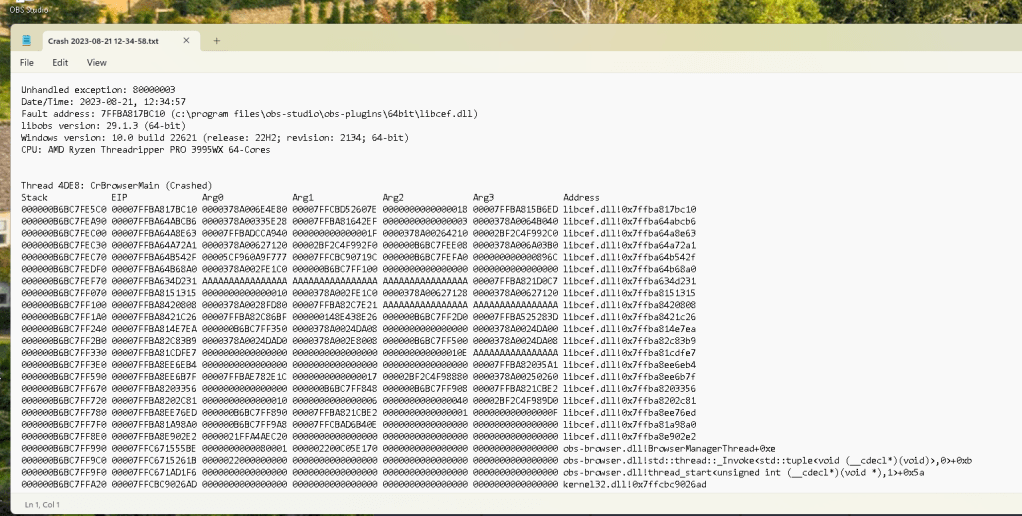Click the 'libcef.dll!0x7ffba81cdfe7' address entry
This screenshot has height=516, width=1022.
click(630, 353)
